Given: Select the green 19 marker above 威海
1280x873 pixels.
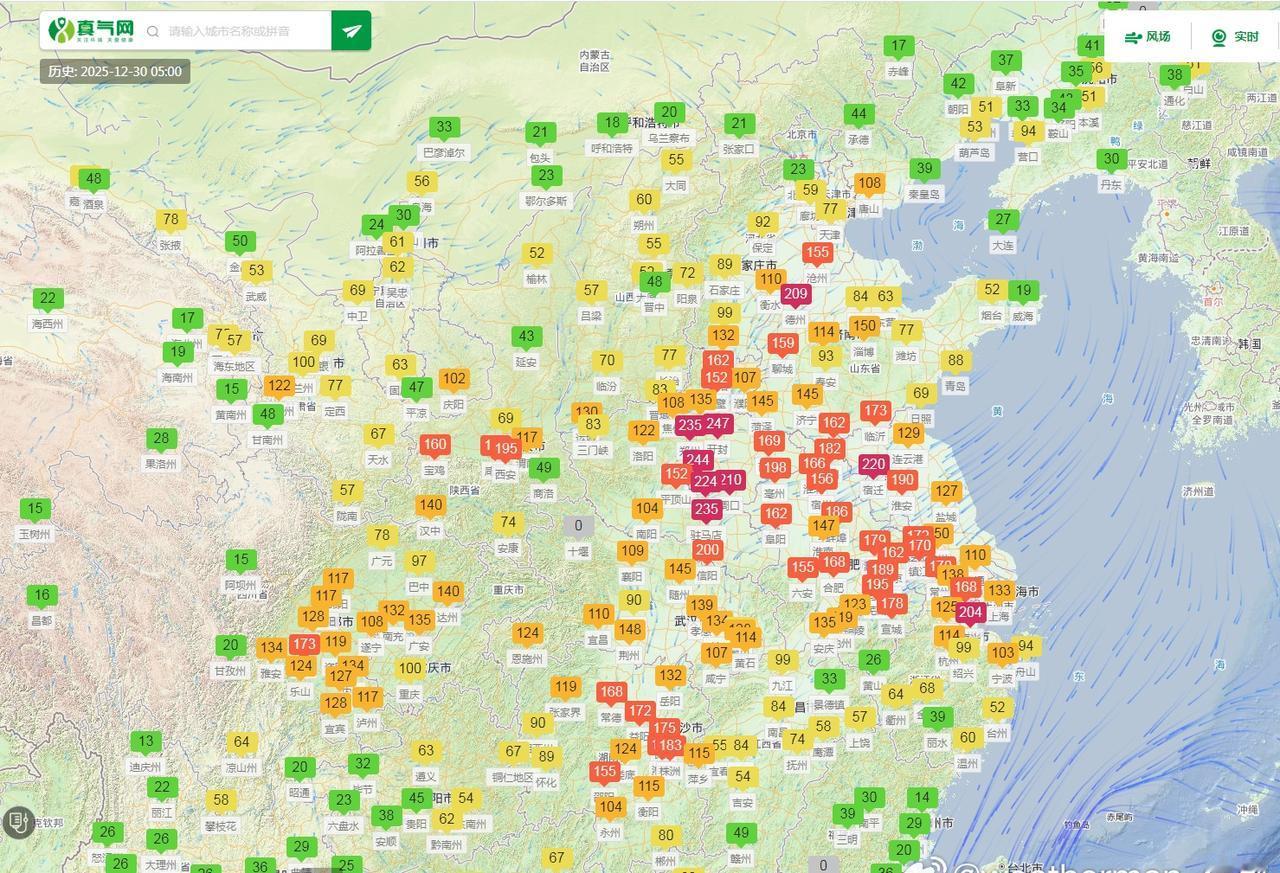Looking at the screenshot, I should (x=1022, y=291).
